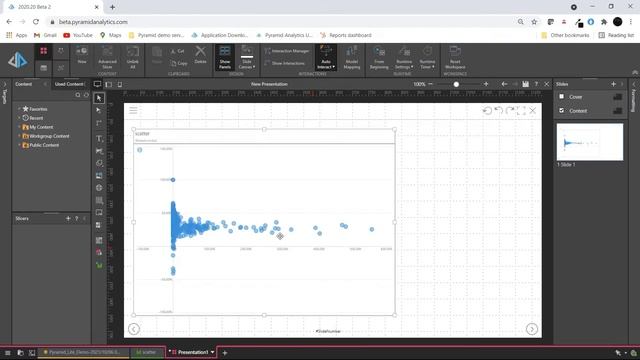Switch to the Pyramid_Lite_Demo tab at bottom
The height and width of the screenshot is (360, 640).
point(84,352)
